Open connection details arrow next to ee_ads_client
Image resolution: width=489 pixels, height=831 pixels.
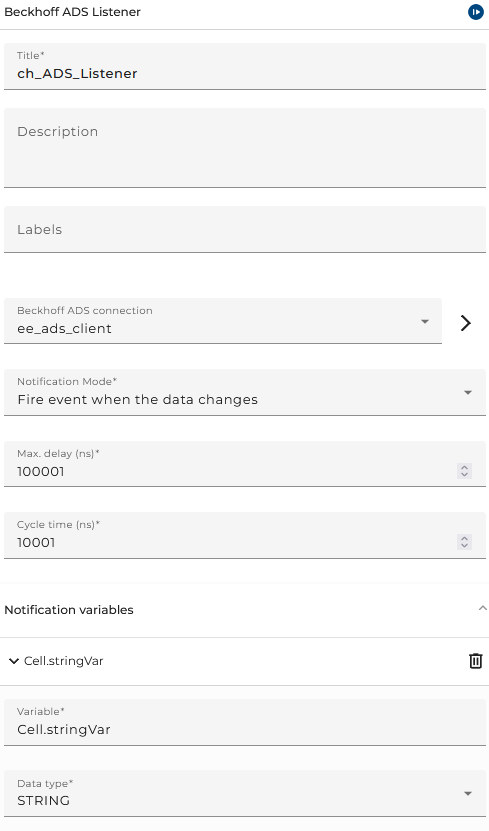coord(465,323)
